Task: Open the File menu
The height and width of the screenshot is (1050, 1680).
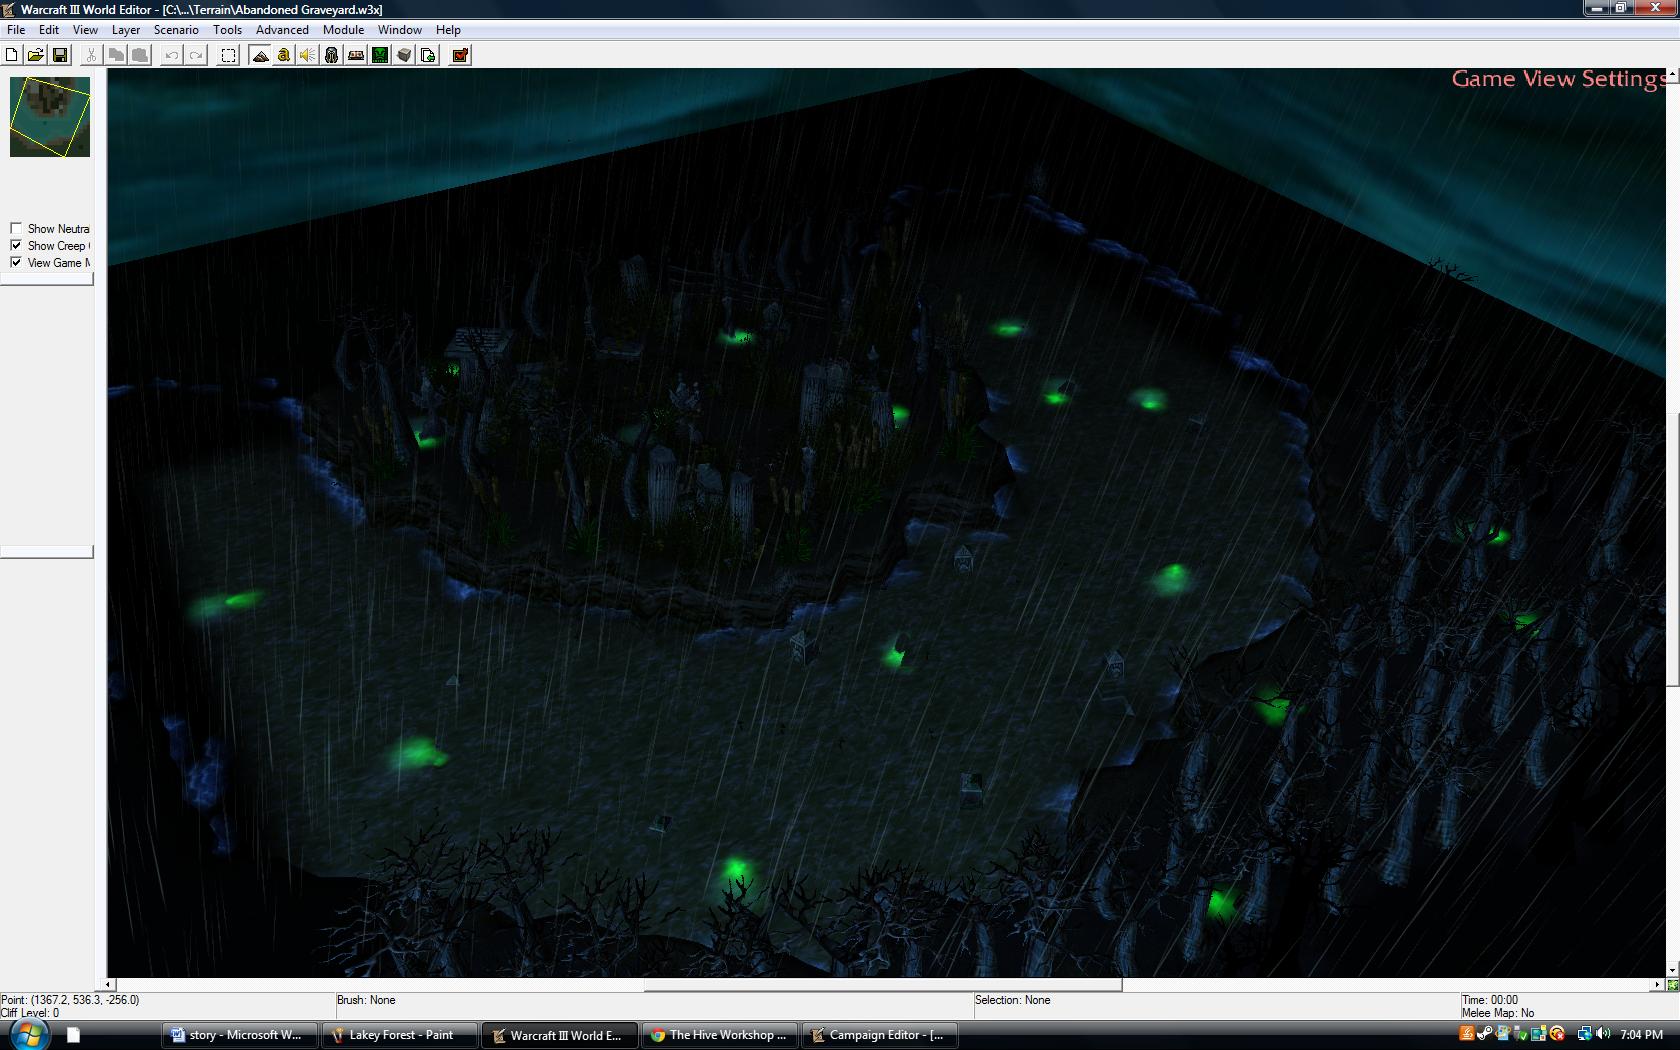Action: [x=16, y=30]
